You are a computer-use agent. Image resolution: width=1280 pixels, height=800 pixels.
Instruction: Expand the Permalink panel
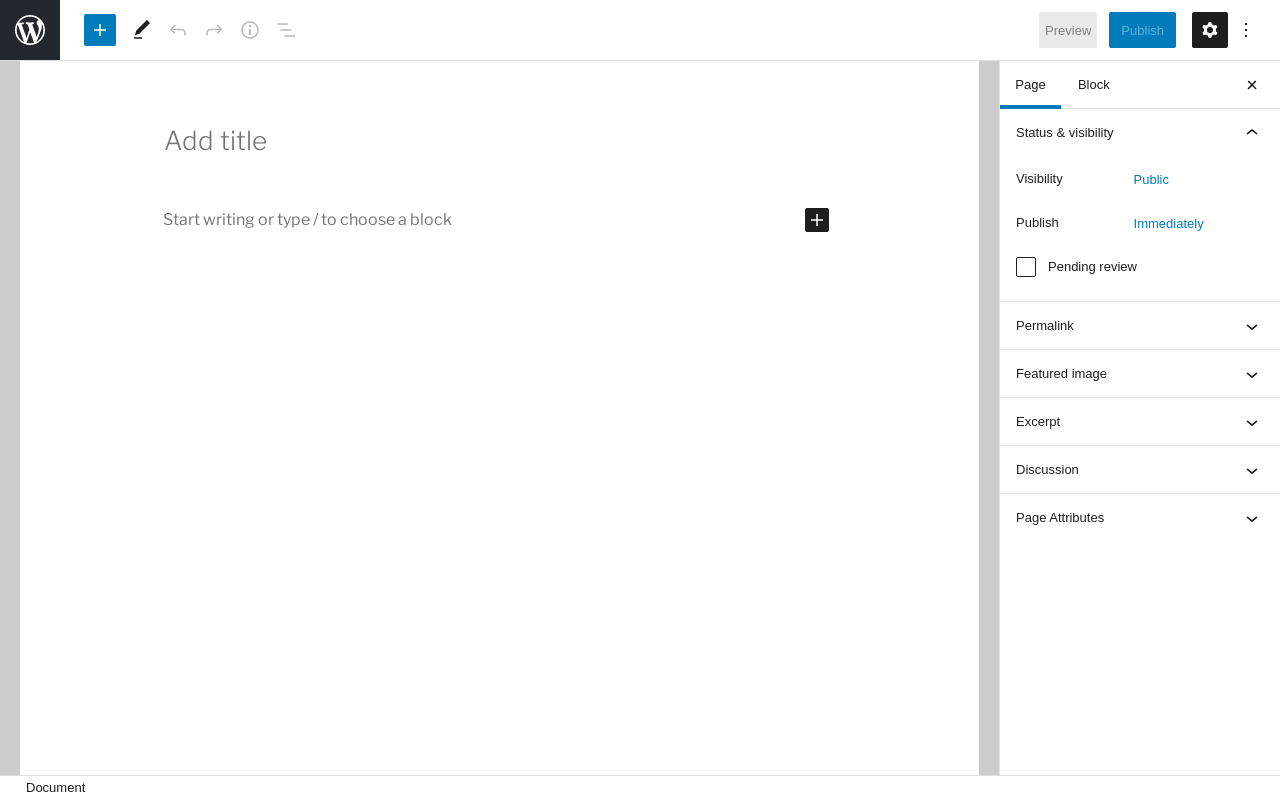(x=1140, y=326)
